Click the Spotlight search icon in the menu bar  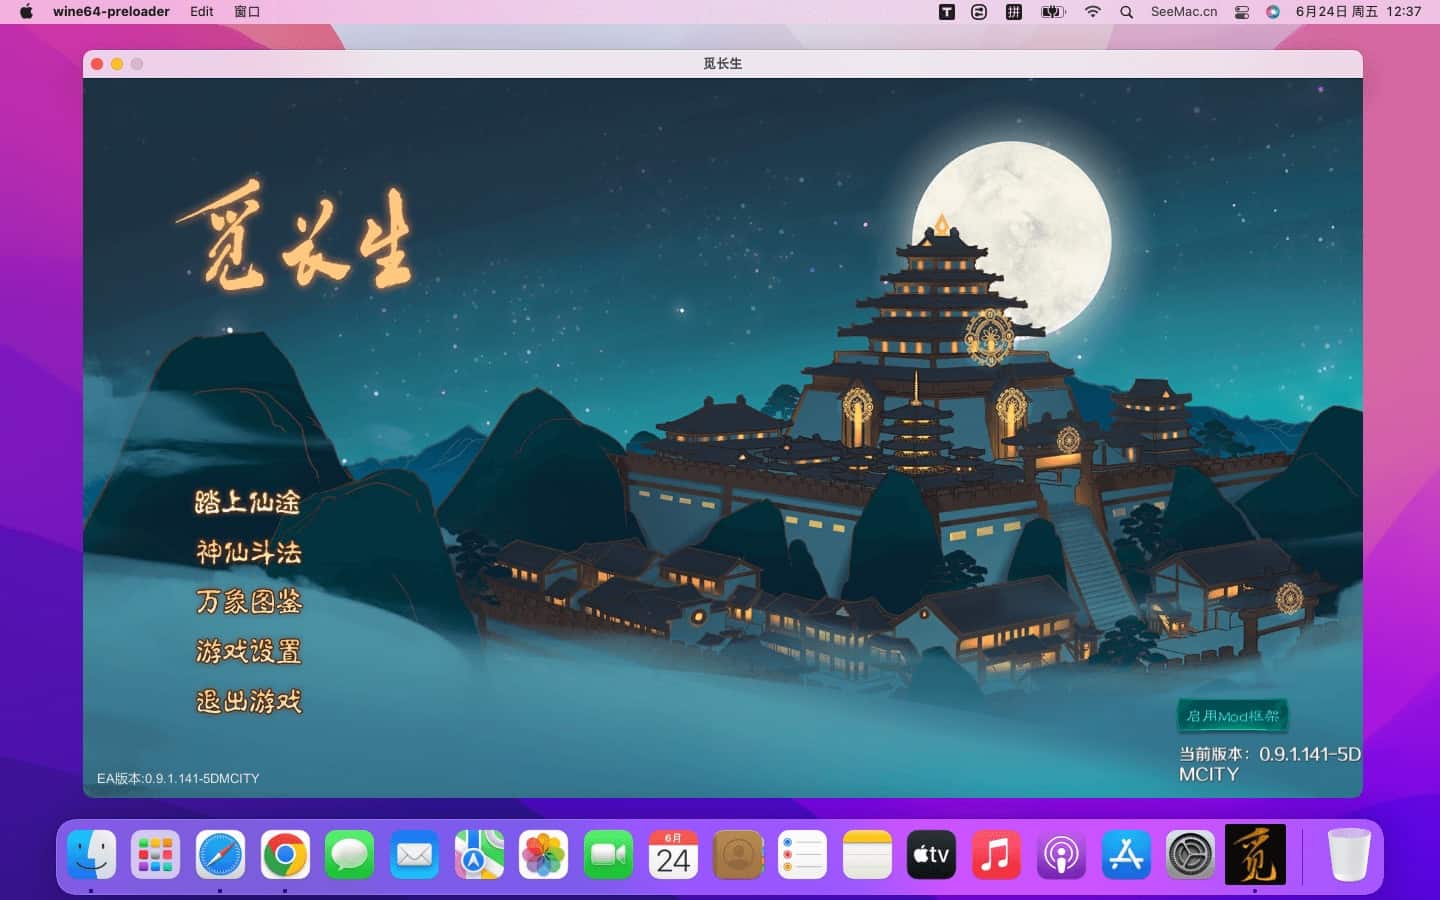[x=1127, y=12]
